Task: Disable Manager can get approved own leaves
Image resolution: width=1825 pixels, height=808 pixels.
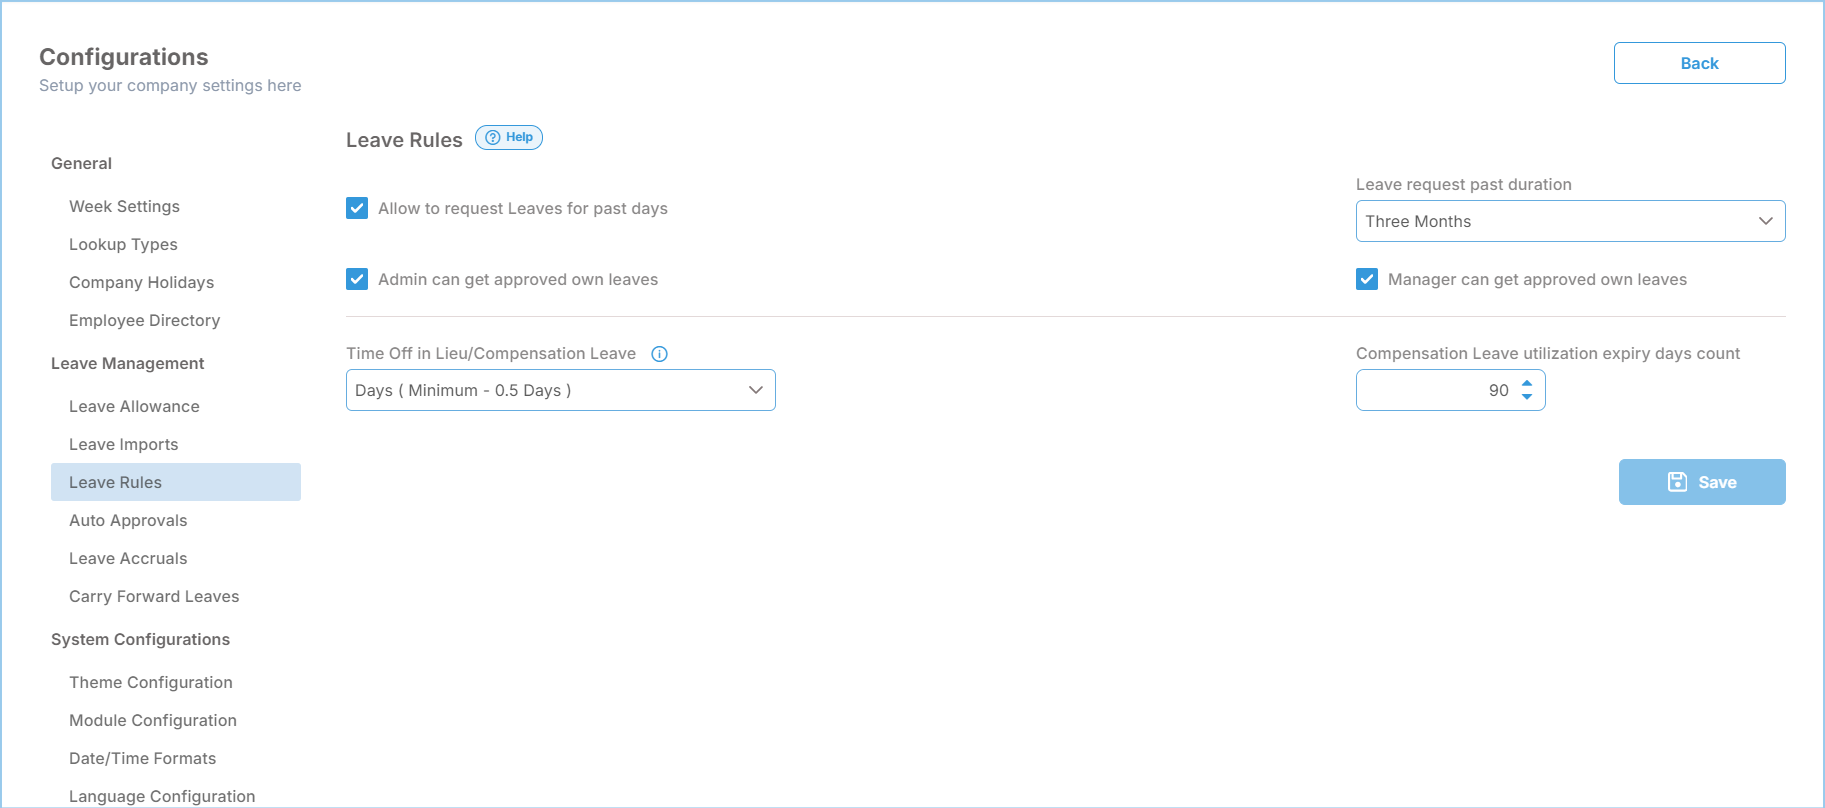Action: (x=1367, y=279)
